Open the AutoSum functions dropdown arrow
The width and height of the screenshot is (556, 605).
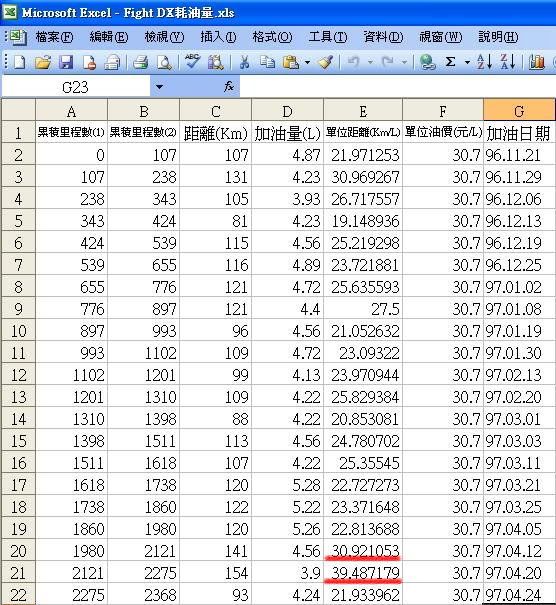click(467, 62)
